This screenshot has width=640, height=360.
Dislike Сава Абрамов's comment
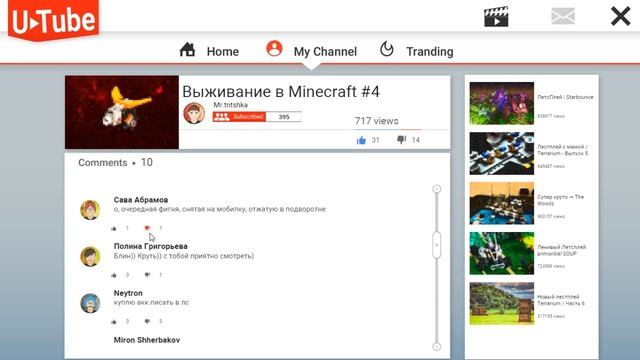click(147, 228)
